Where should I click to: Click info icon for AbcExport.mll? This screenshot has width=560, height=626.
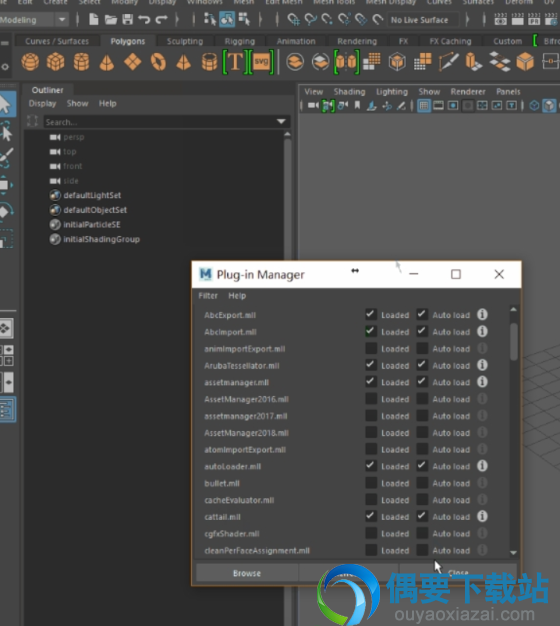click(x=482, y=315)
